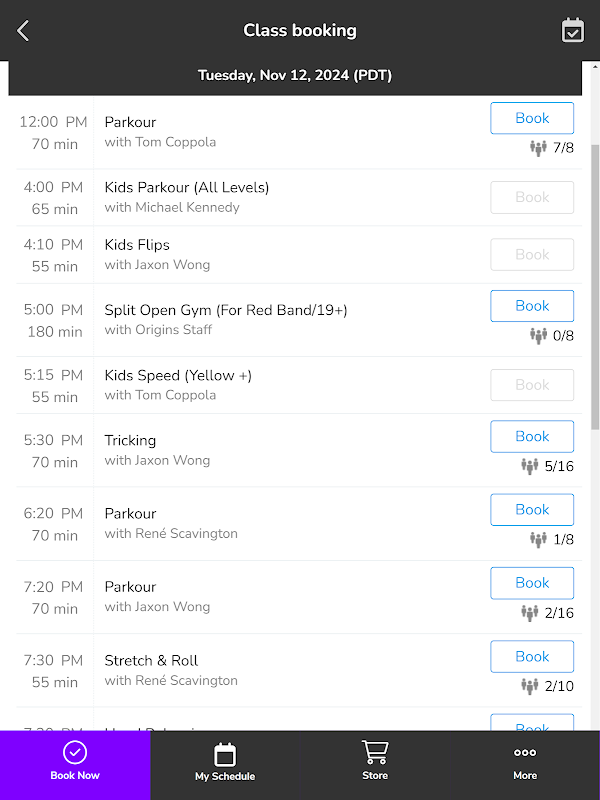Click the attendee icon beside 7/8
Screen dimensions: 600x800
pos(538,148)
